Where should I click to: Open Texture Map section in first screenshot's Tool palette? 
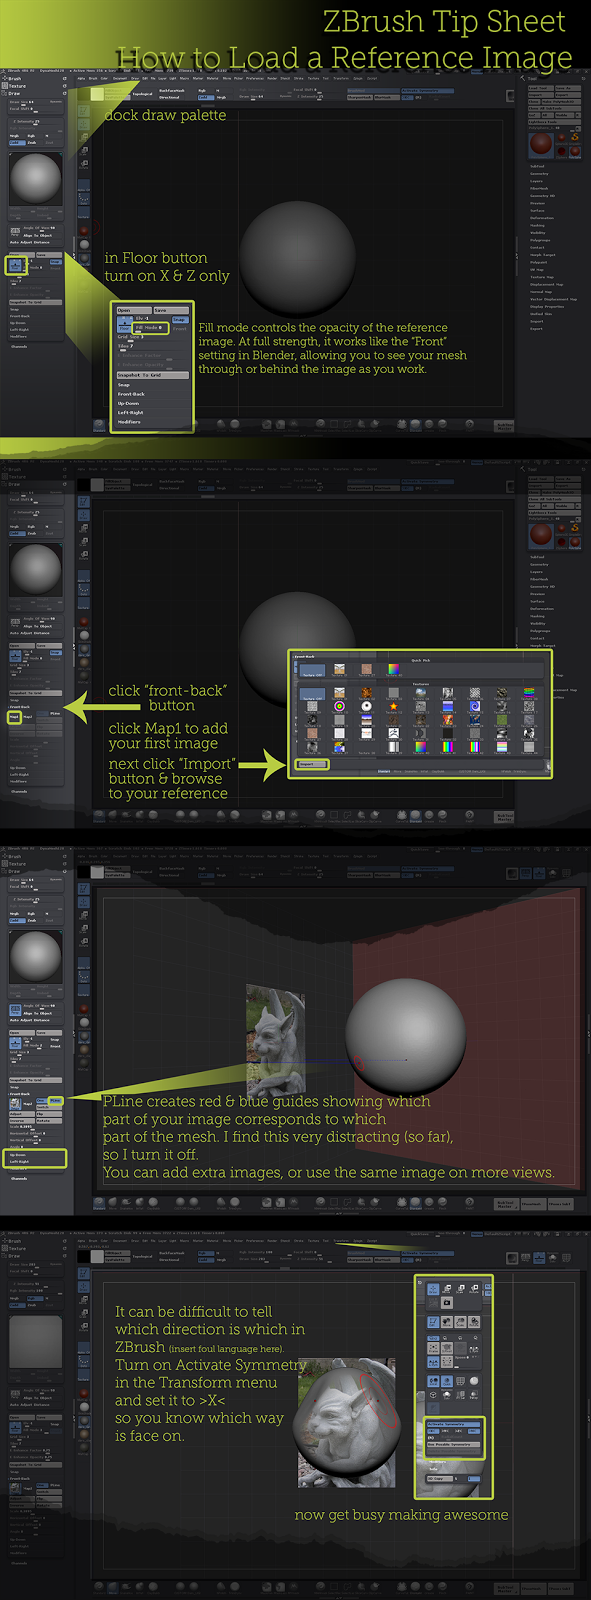(x=542, y=277)
